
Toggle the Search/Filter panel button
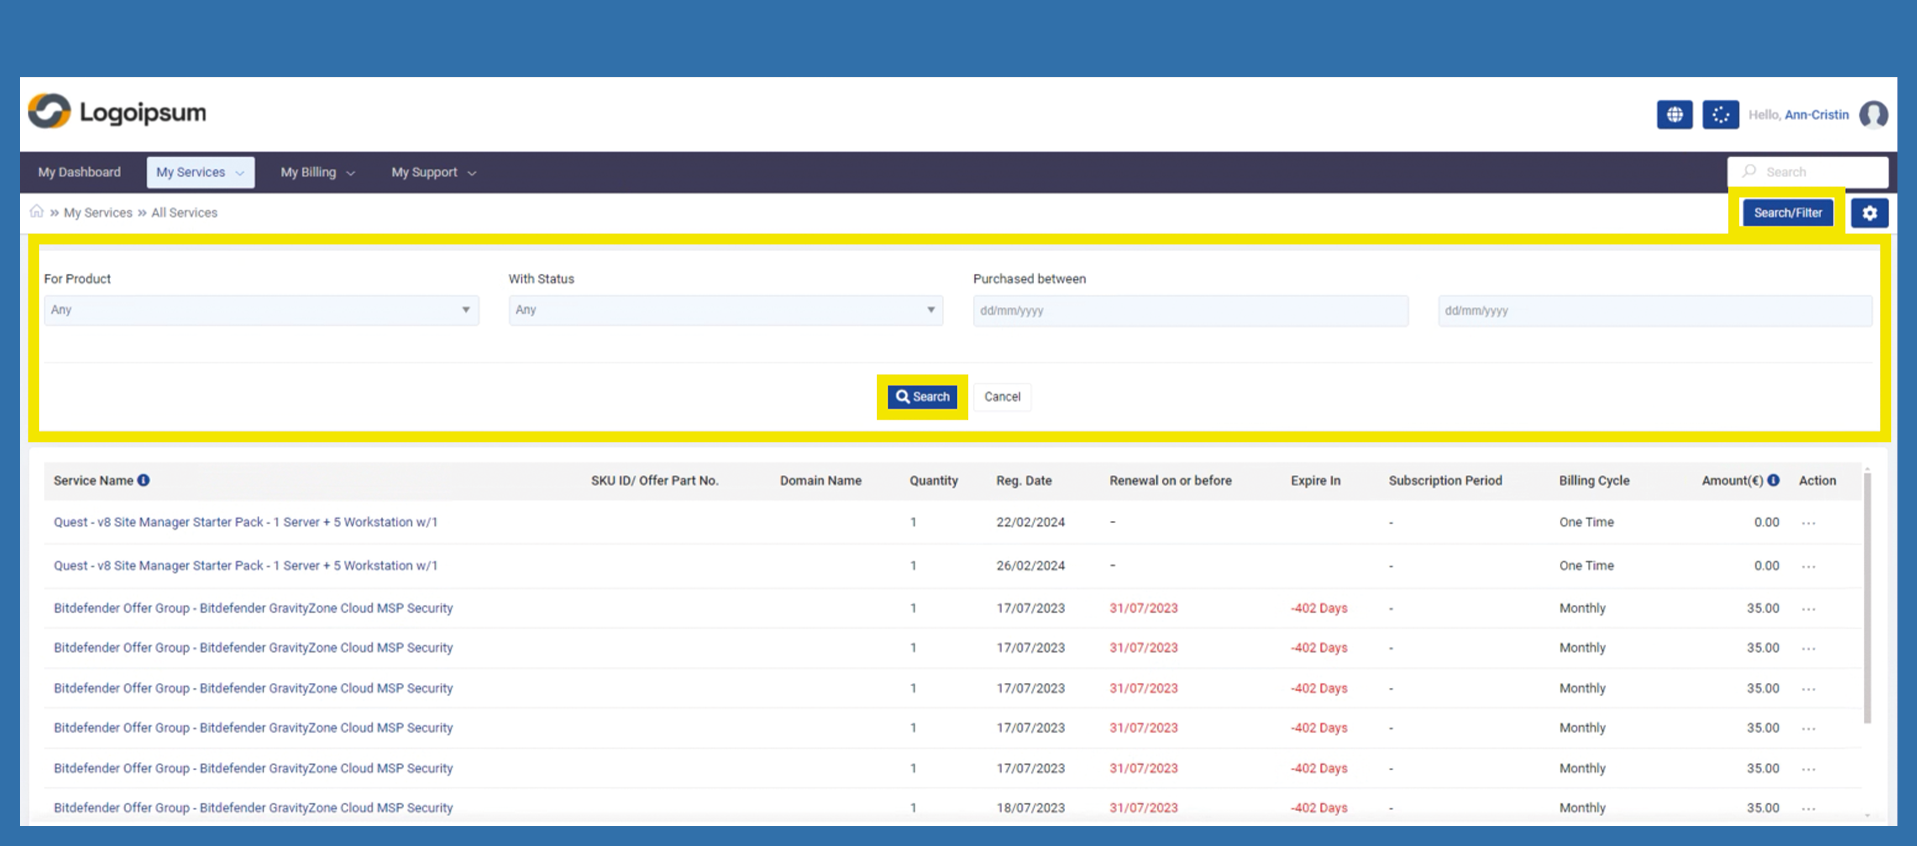pyautogui.click(x=1787, y=213)
